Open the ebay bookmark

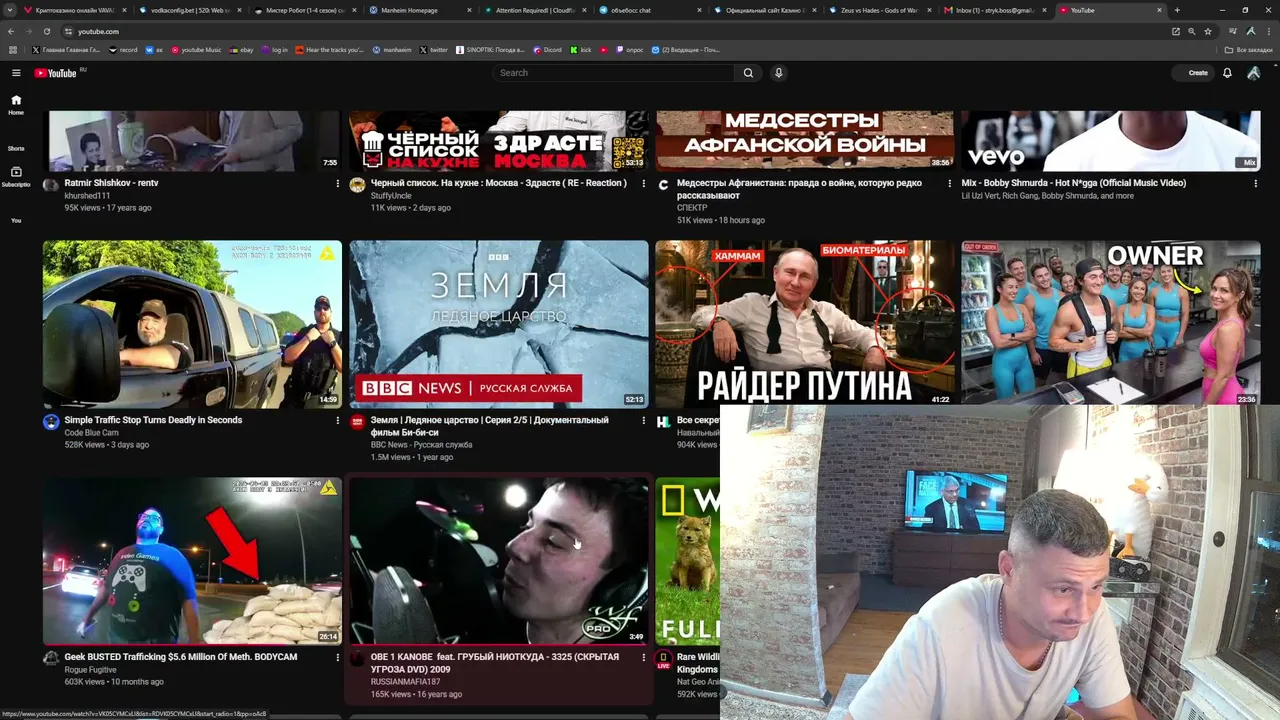point(240,49)
